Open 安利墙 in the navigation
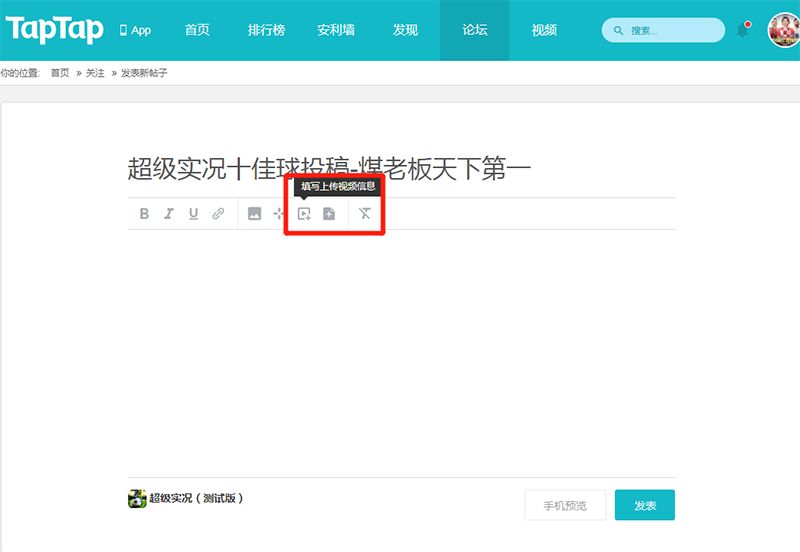800x552 pixels. [336, 30]
